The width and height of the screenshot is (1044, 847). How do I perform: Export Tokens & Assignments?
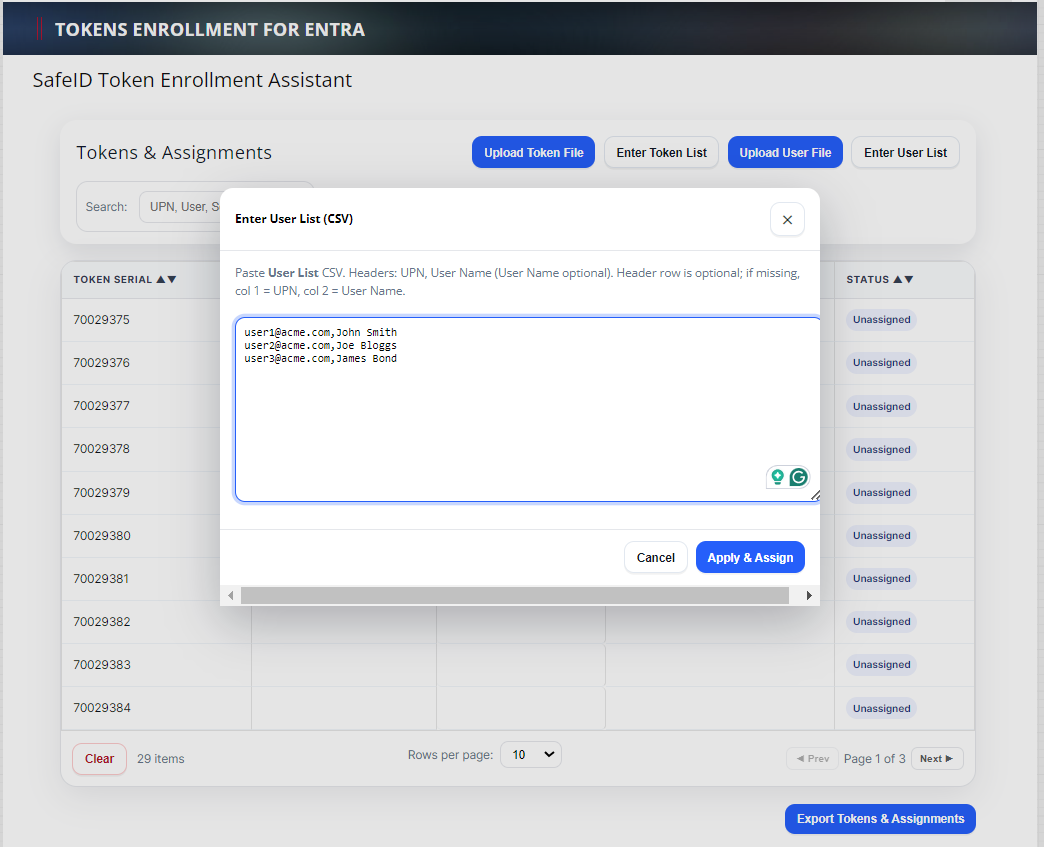point(880,819)
